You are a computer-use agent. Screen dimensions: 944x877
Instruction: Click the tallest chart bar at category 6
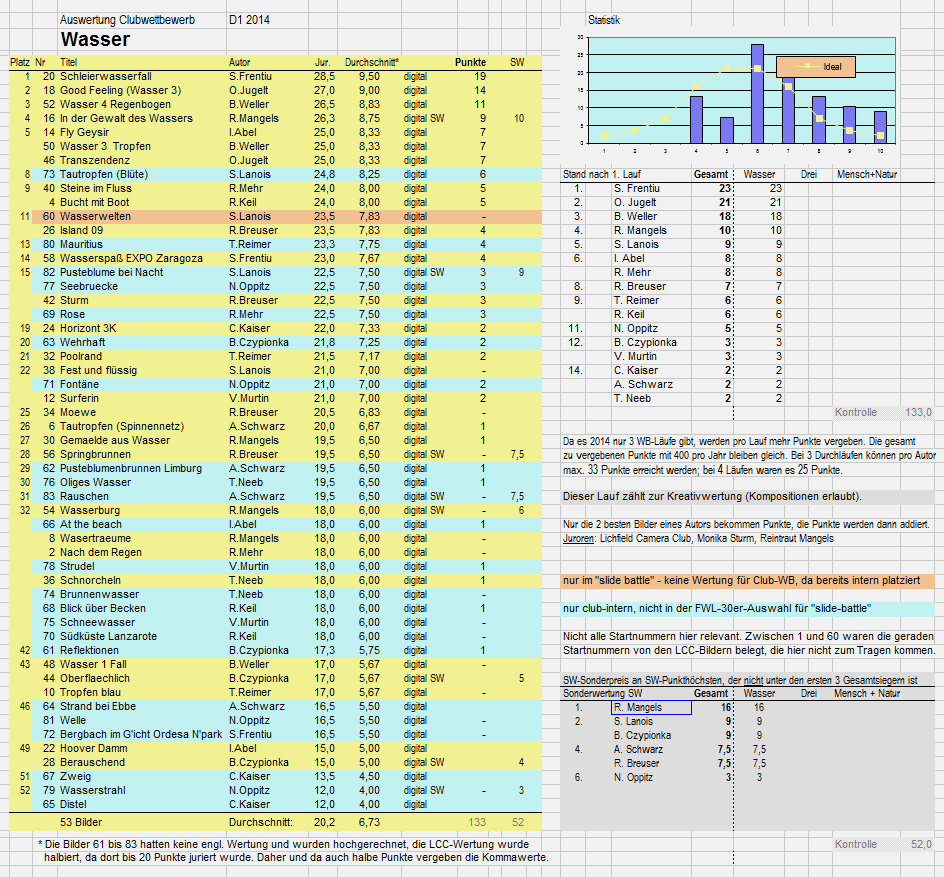757,93
